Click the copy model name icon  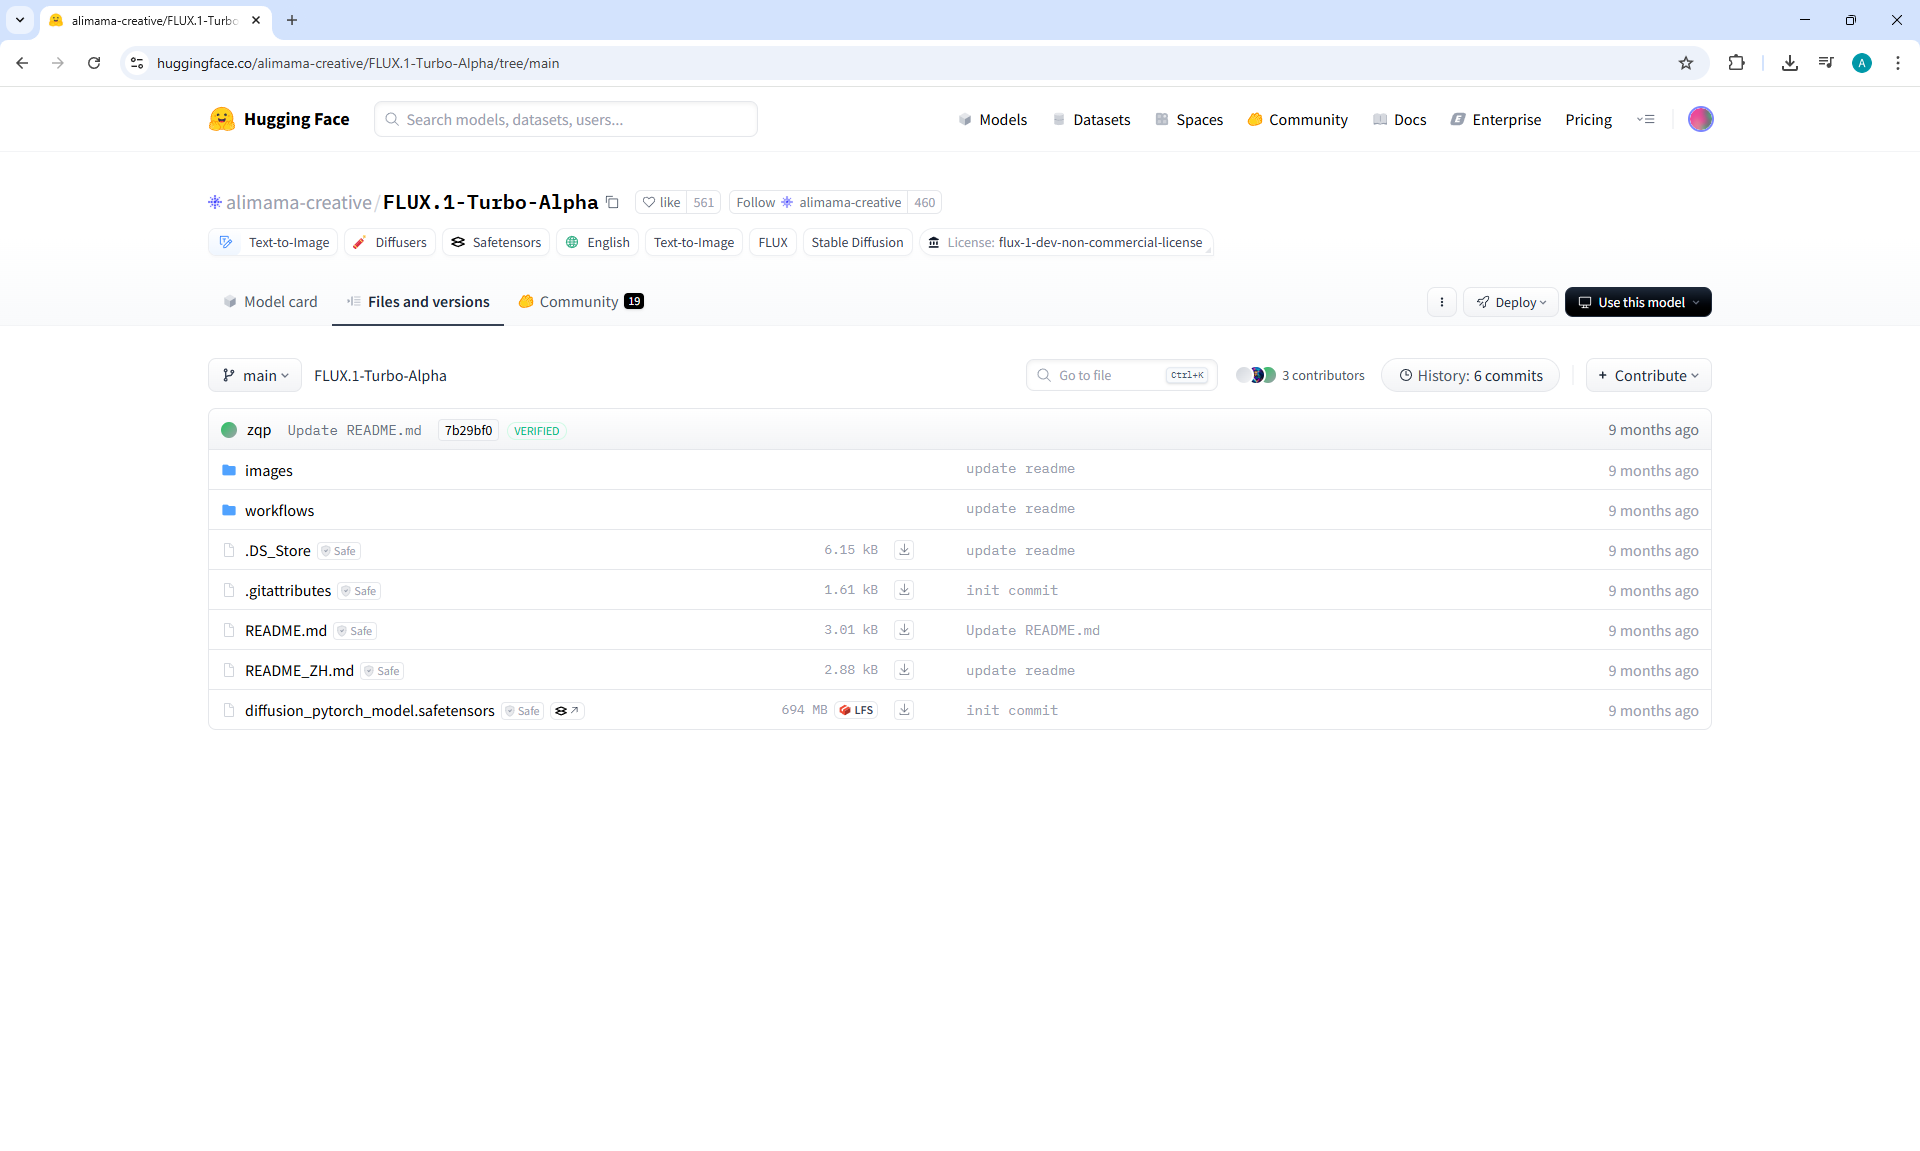click(x=612, y=202)
